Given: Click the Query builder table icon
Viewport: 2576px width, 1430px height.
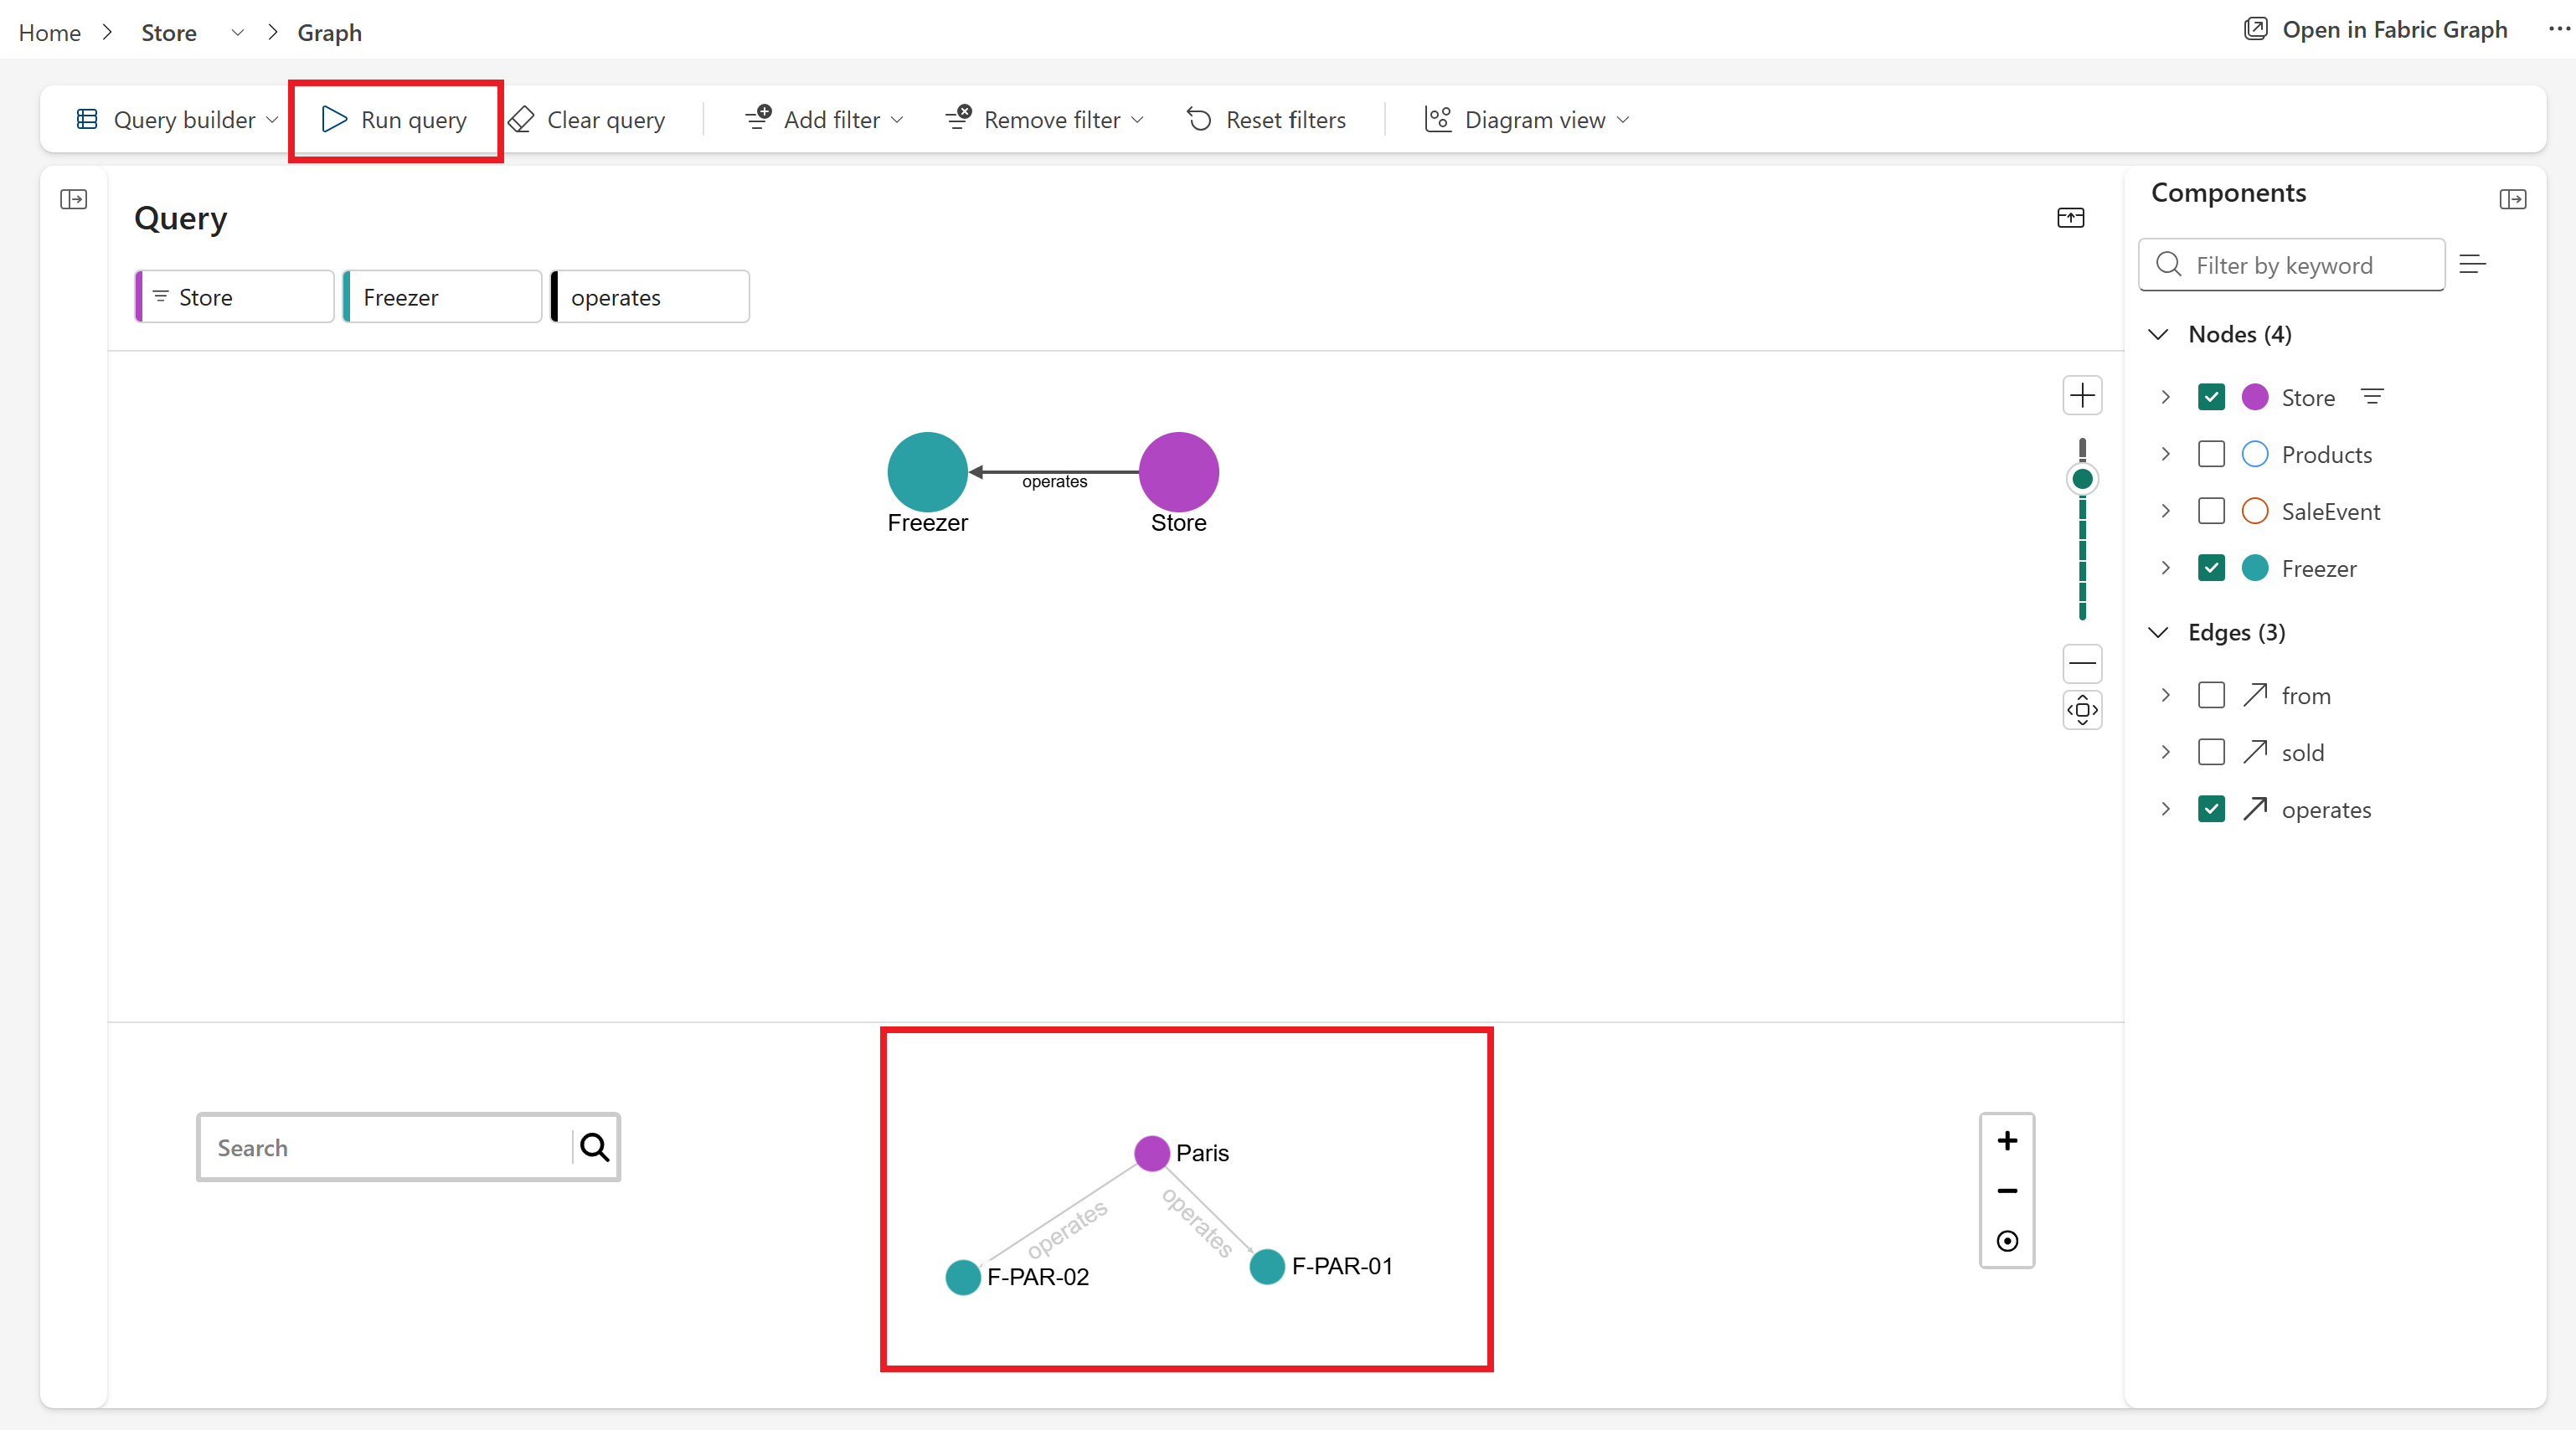Looking at the screenshot, I should click(87, 120).
